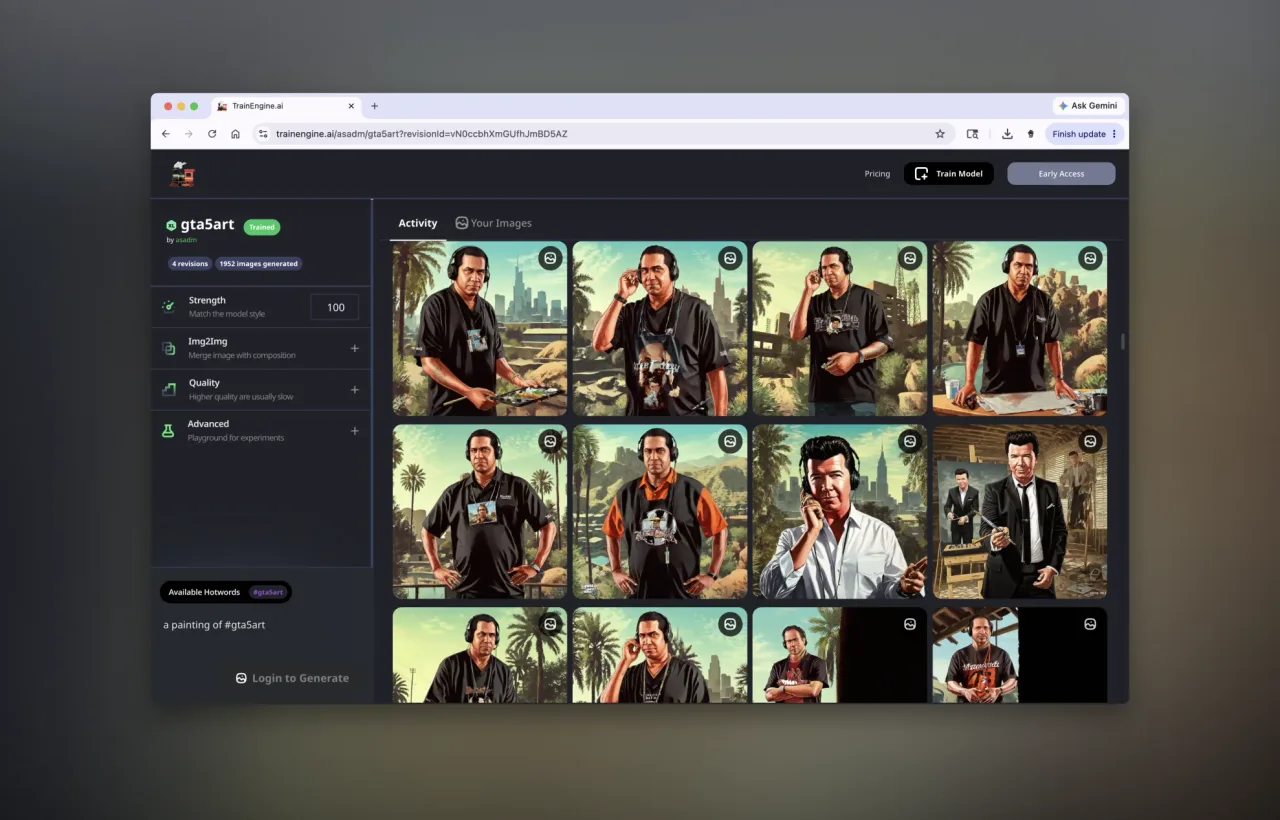Open the white-shirt man on phone thumbnail

pyautogui.click(x=840, y=511)
